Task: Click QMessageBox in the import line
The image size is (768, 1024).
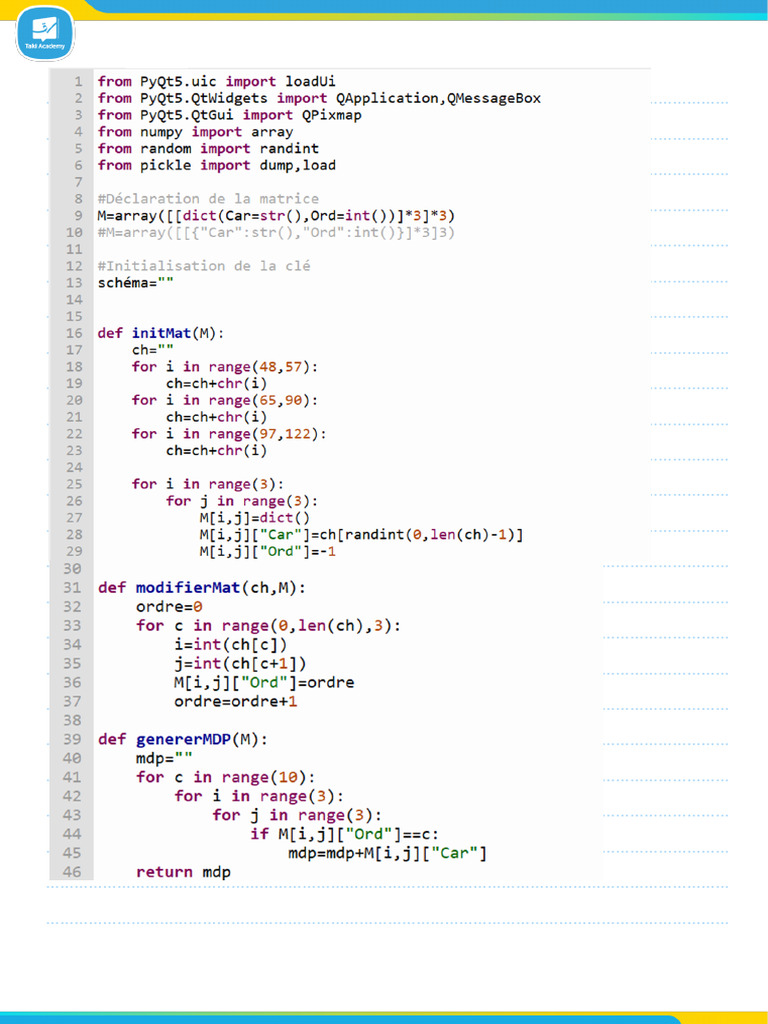Action: click(494, 99)
